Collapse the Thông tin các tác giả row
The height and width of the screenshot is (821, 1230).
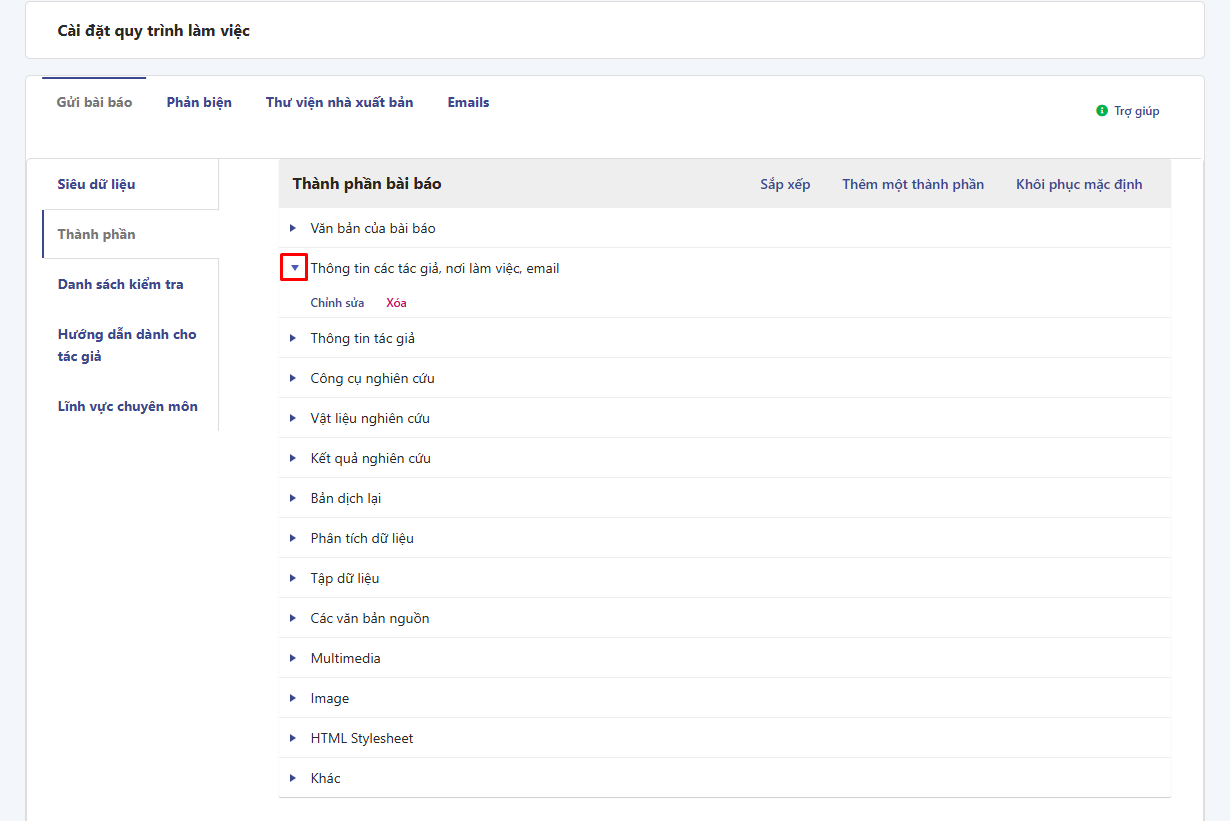(293, 268)
